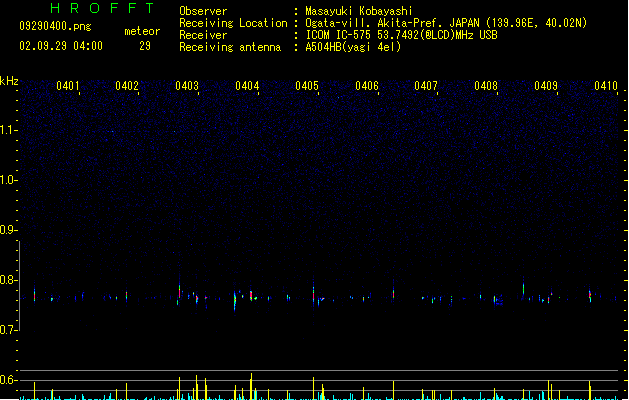629x400 pixels.
Task: Click the 0402 time marker
Action: pyautogui.click(x=127, y=86)
